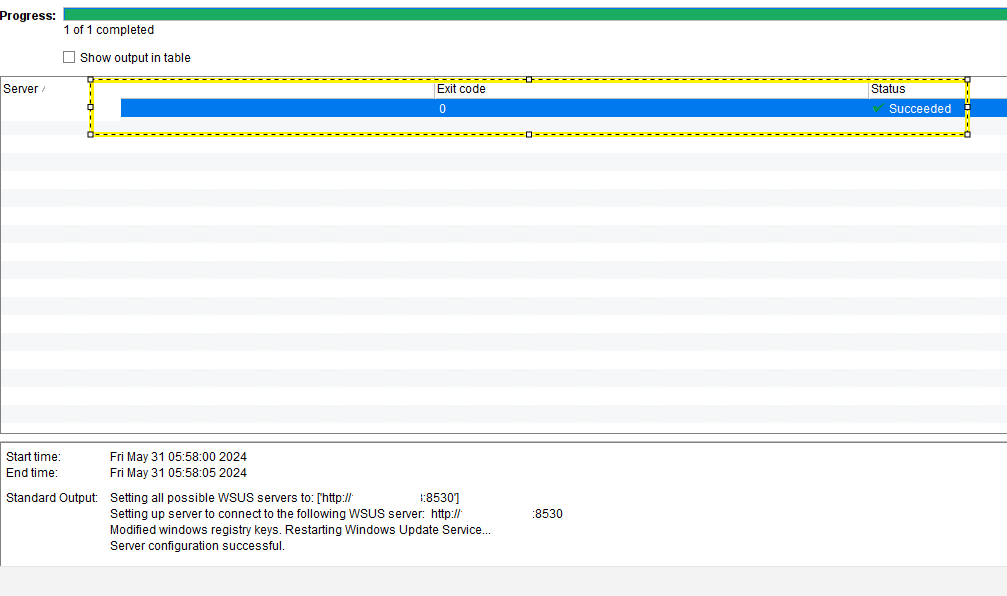The image size is (1007, 596).
Task: Click the green Succeeded checkmark icon
Action: tap(878, 108)
